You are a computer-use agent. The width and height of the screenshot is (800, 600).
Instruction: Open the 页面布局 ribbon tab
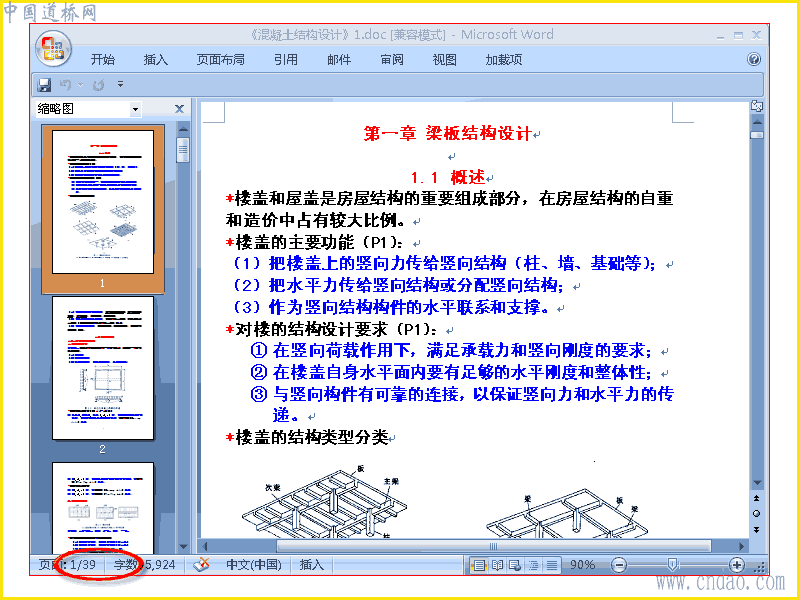coord(220,60)
